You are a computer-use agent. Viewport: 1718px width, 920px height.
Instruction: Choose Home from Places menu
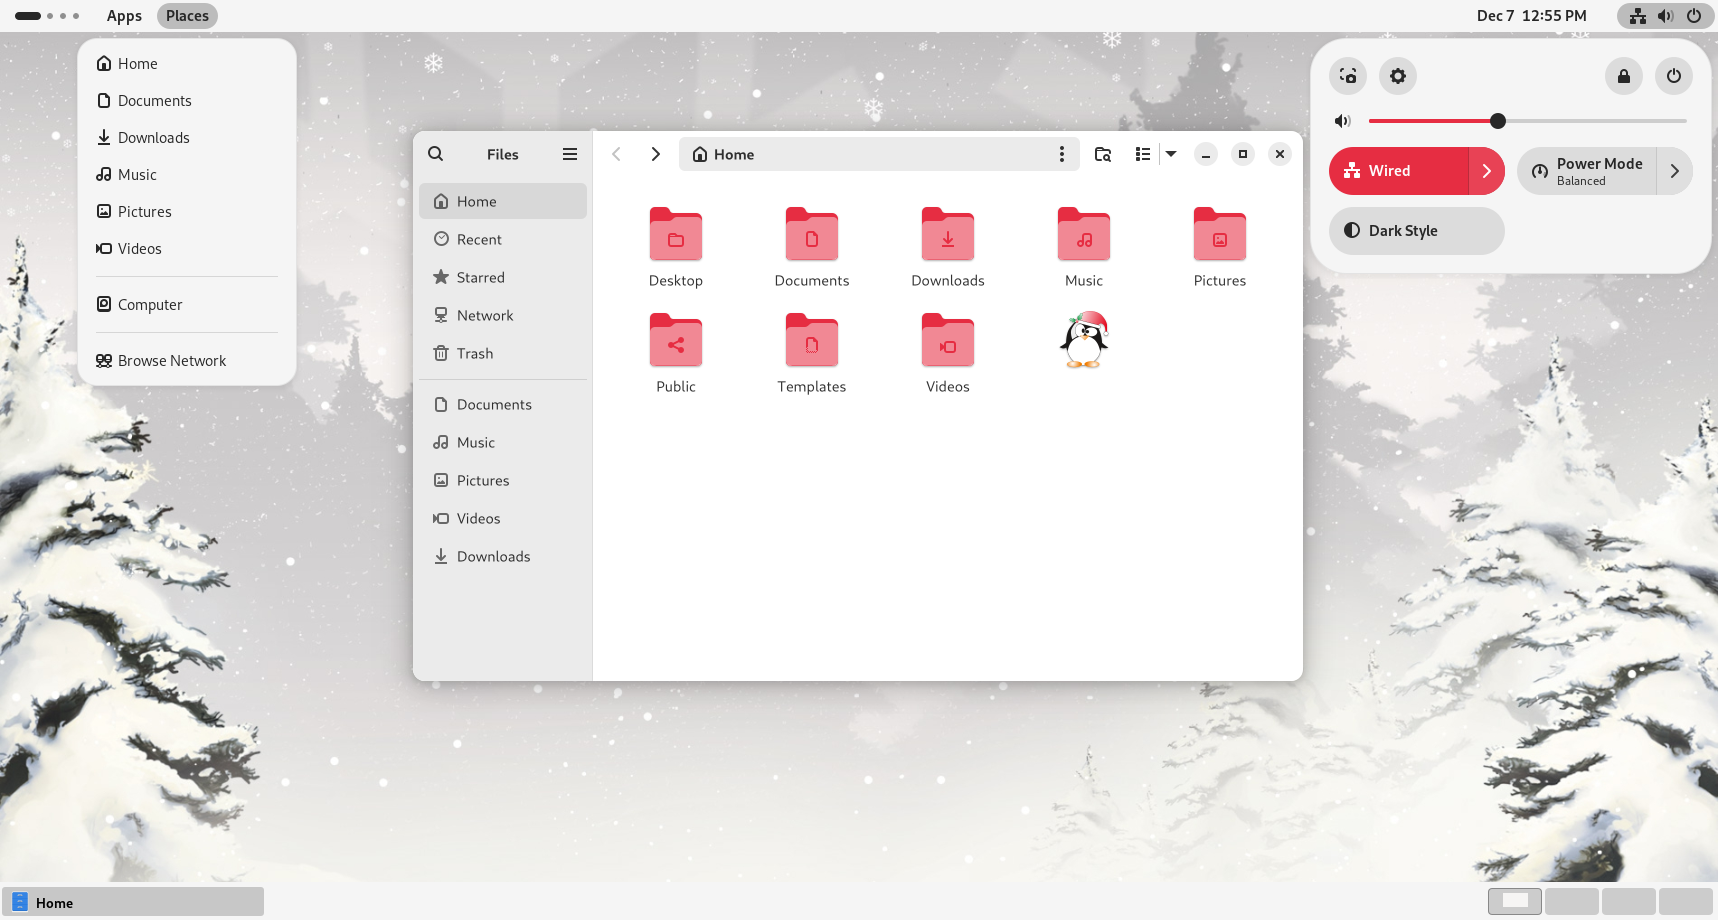[x=187, y=63]
